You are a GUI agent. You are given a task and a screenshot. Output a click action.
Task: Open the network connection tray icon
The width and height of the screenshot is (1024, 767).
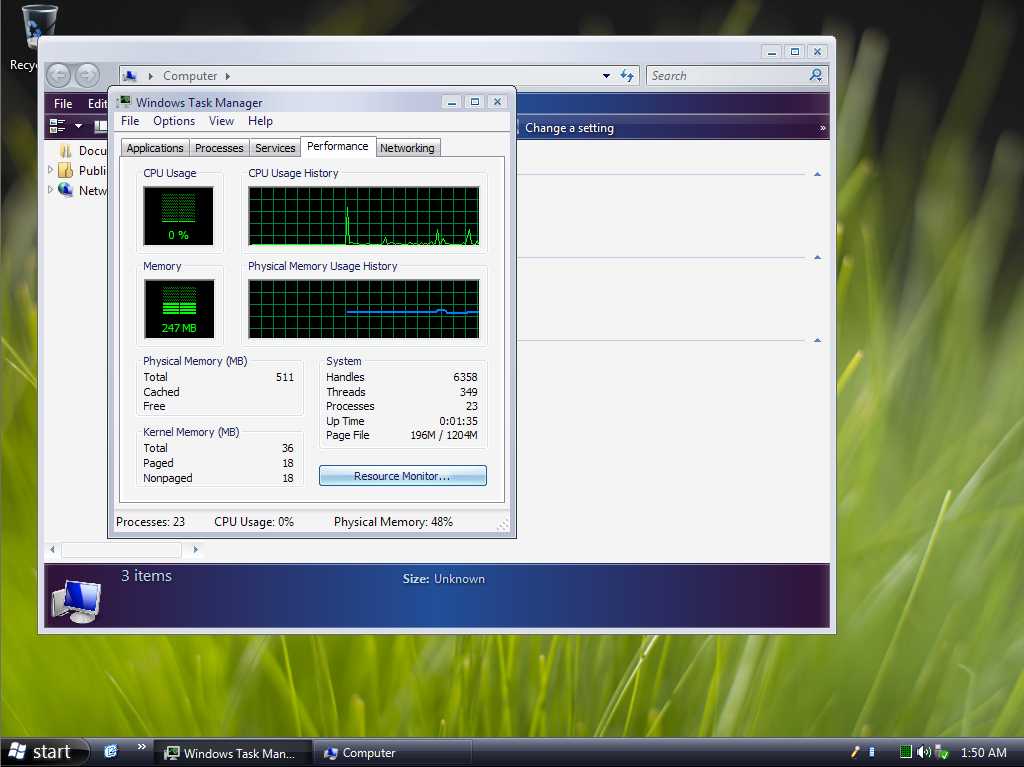(941, 753)
